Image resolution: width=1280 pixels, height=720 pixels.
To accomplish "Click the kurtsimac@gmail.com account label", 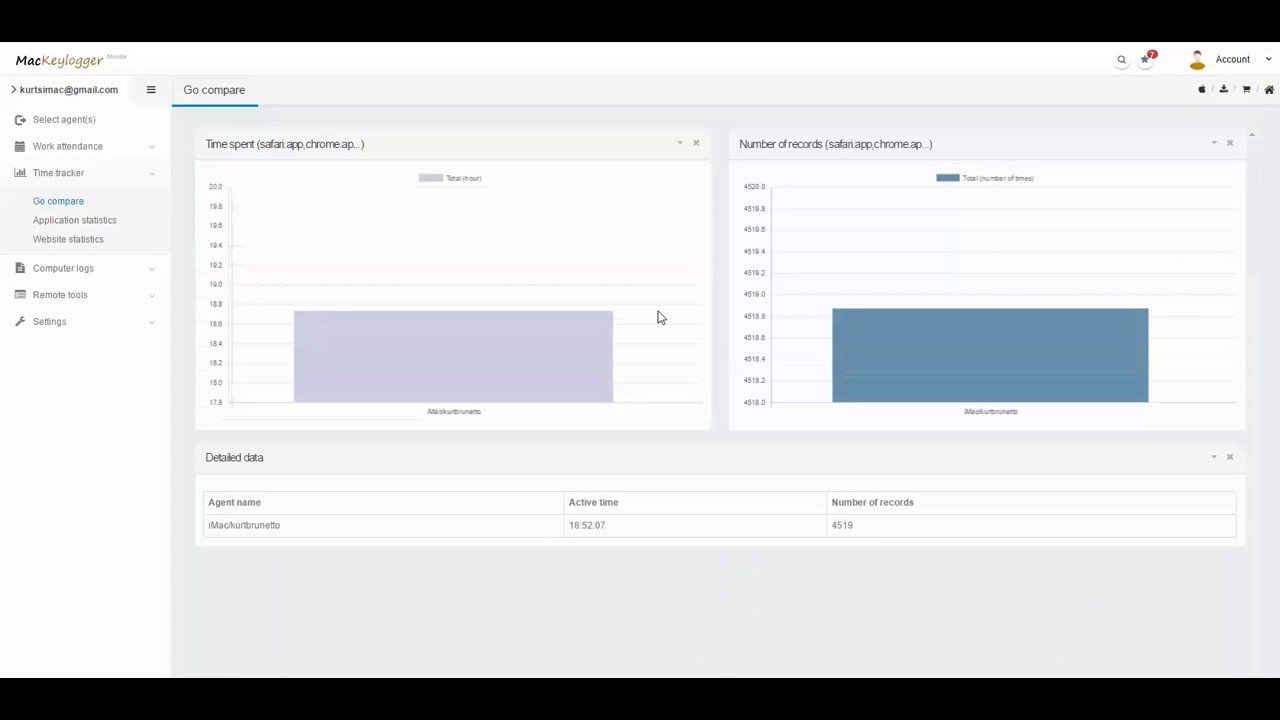I will (x=69, y=90).
